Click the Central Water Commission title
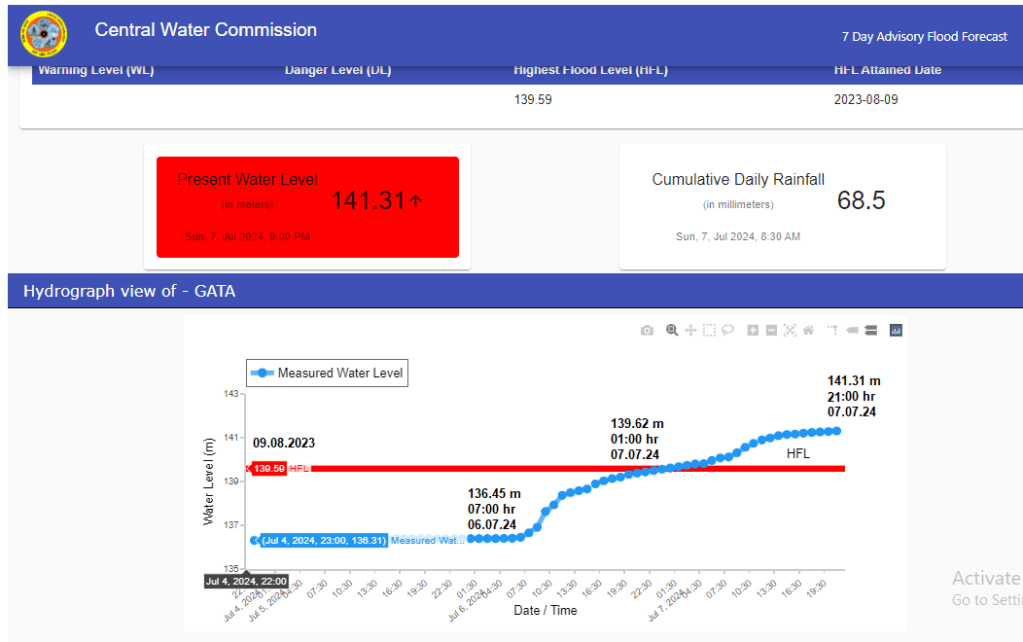1023x642 pixels. coord(206,31)
